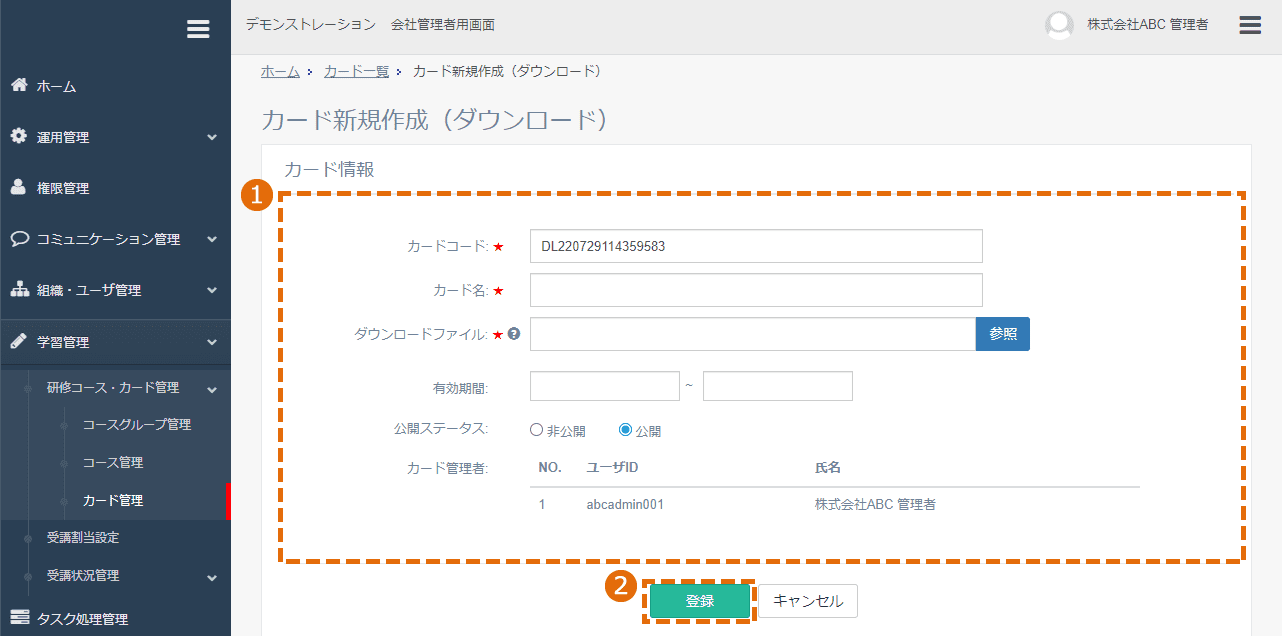The width and height of the screenshot is (1282, 636).
Task: Expand the コミュニケーション管理 chevron
Action: pos(212,239)
